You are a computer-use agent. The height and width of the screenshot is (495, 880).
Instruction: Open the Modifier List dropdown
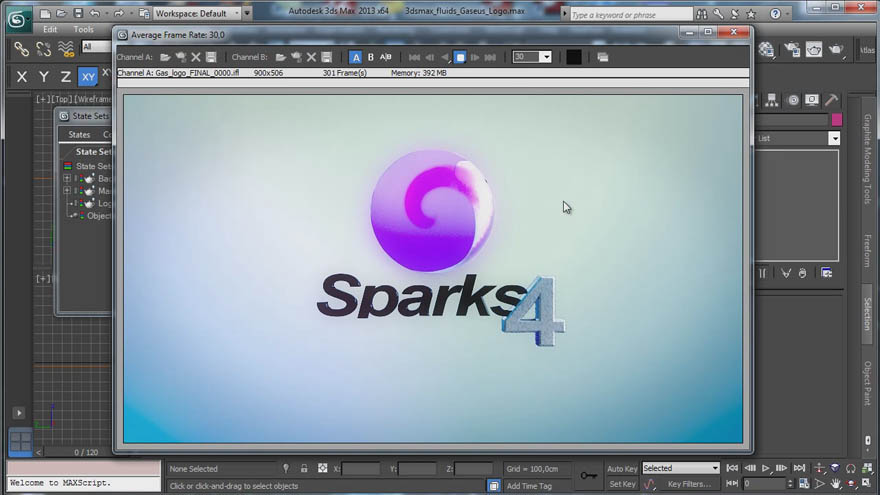[835, 138]
